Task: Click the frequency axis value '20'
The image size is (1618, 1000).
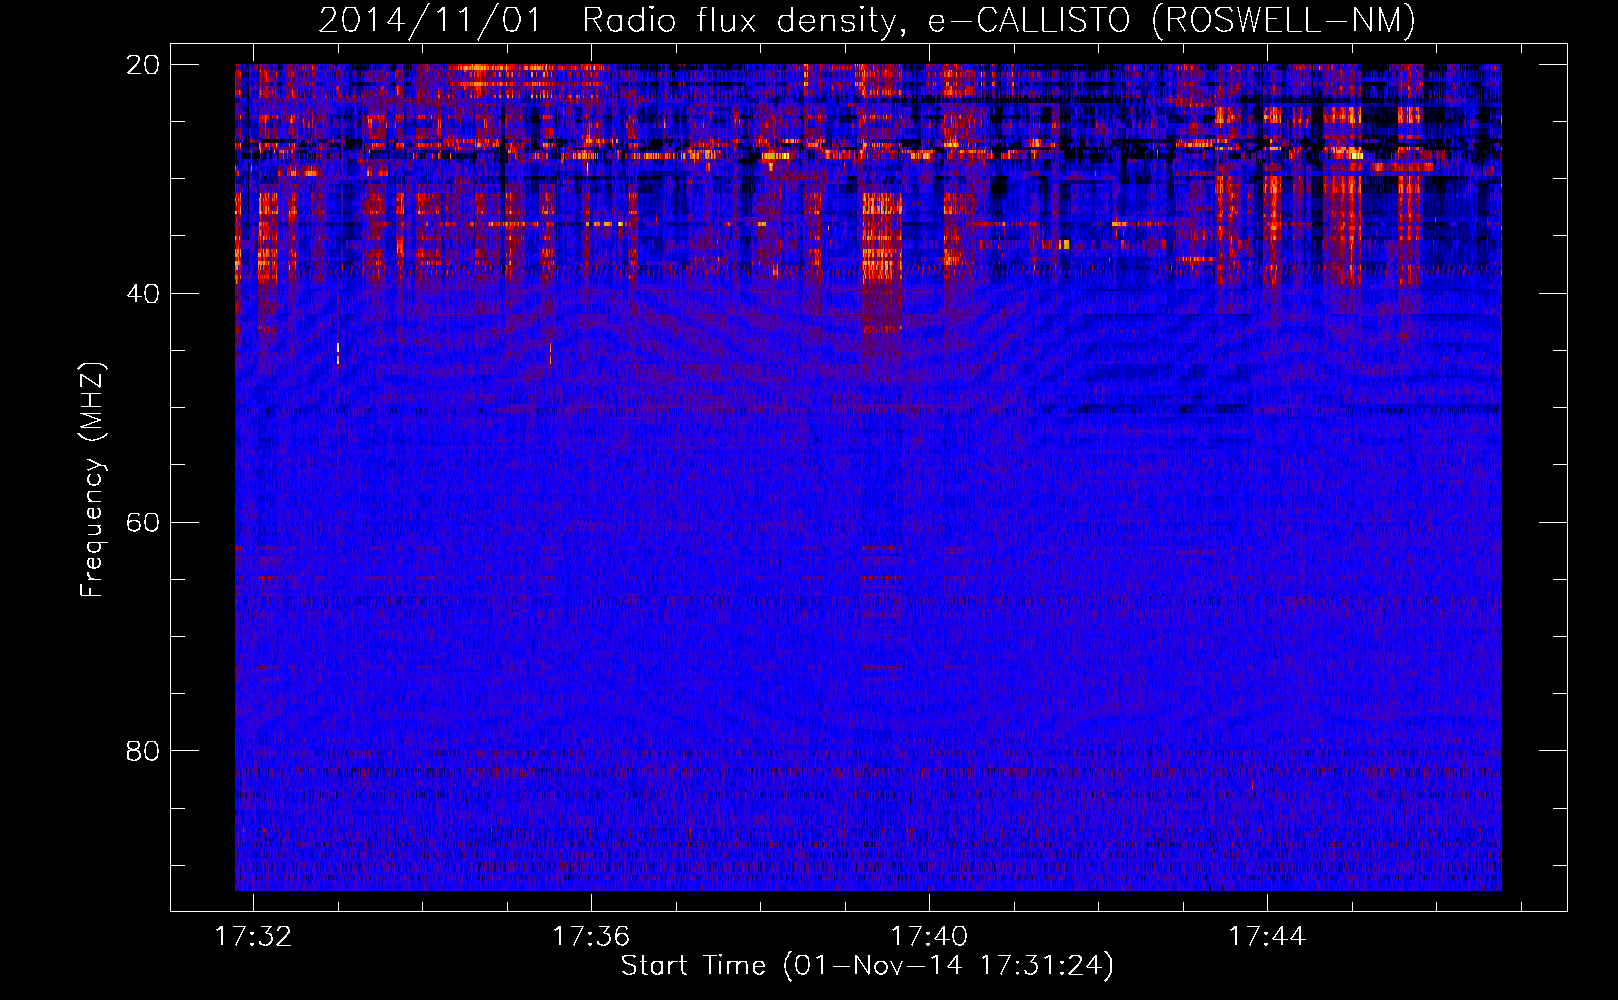Action: pos(143,65)
